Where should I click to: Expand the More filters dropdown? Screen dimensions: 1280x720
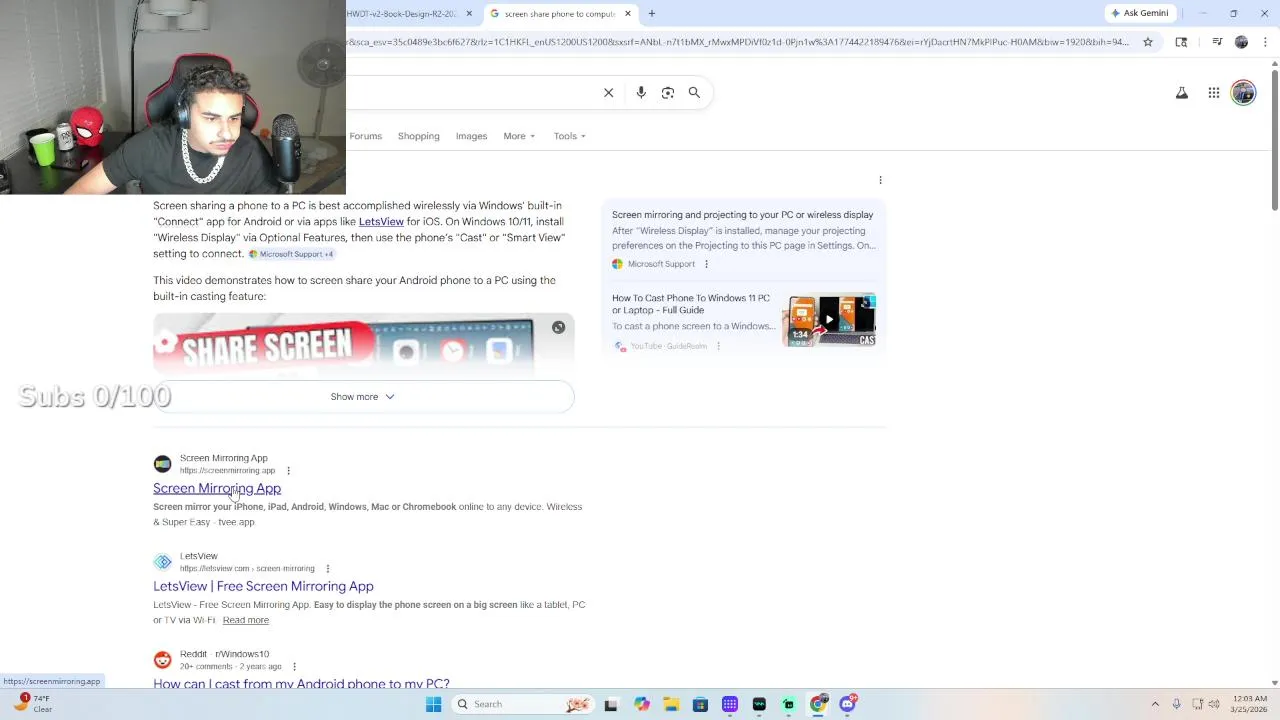click(x=519, y=136)
